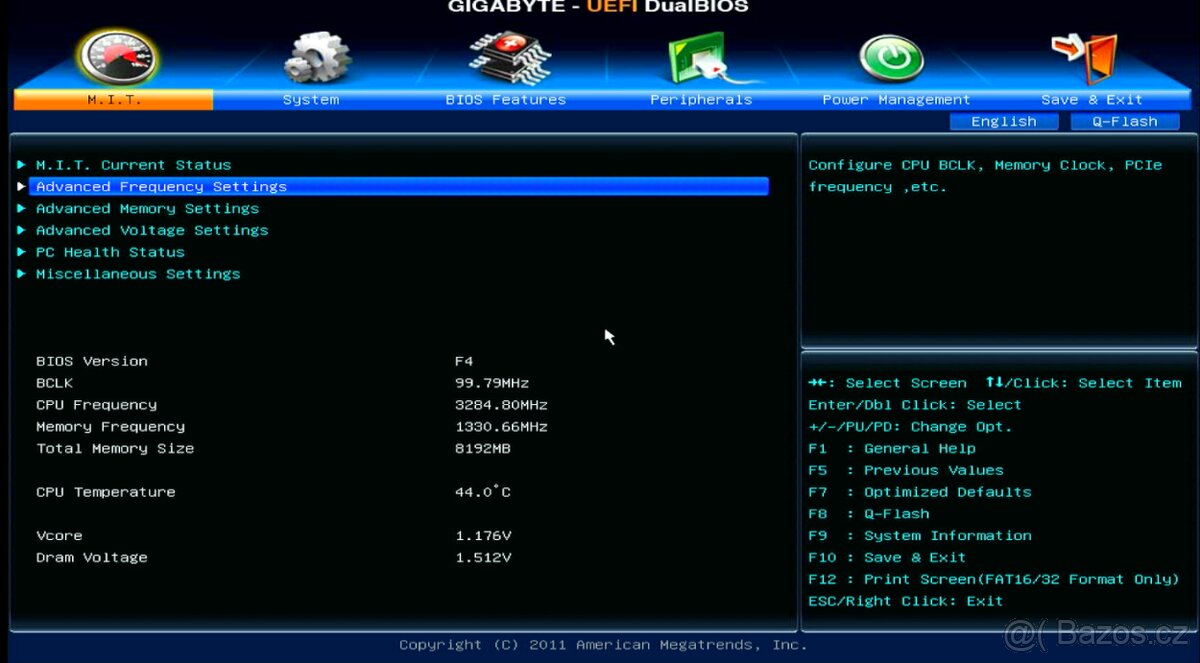Open M.I.T. Current Status submenu
1200x663 pixels.
(x=133, y=165)
